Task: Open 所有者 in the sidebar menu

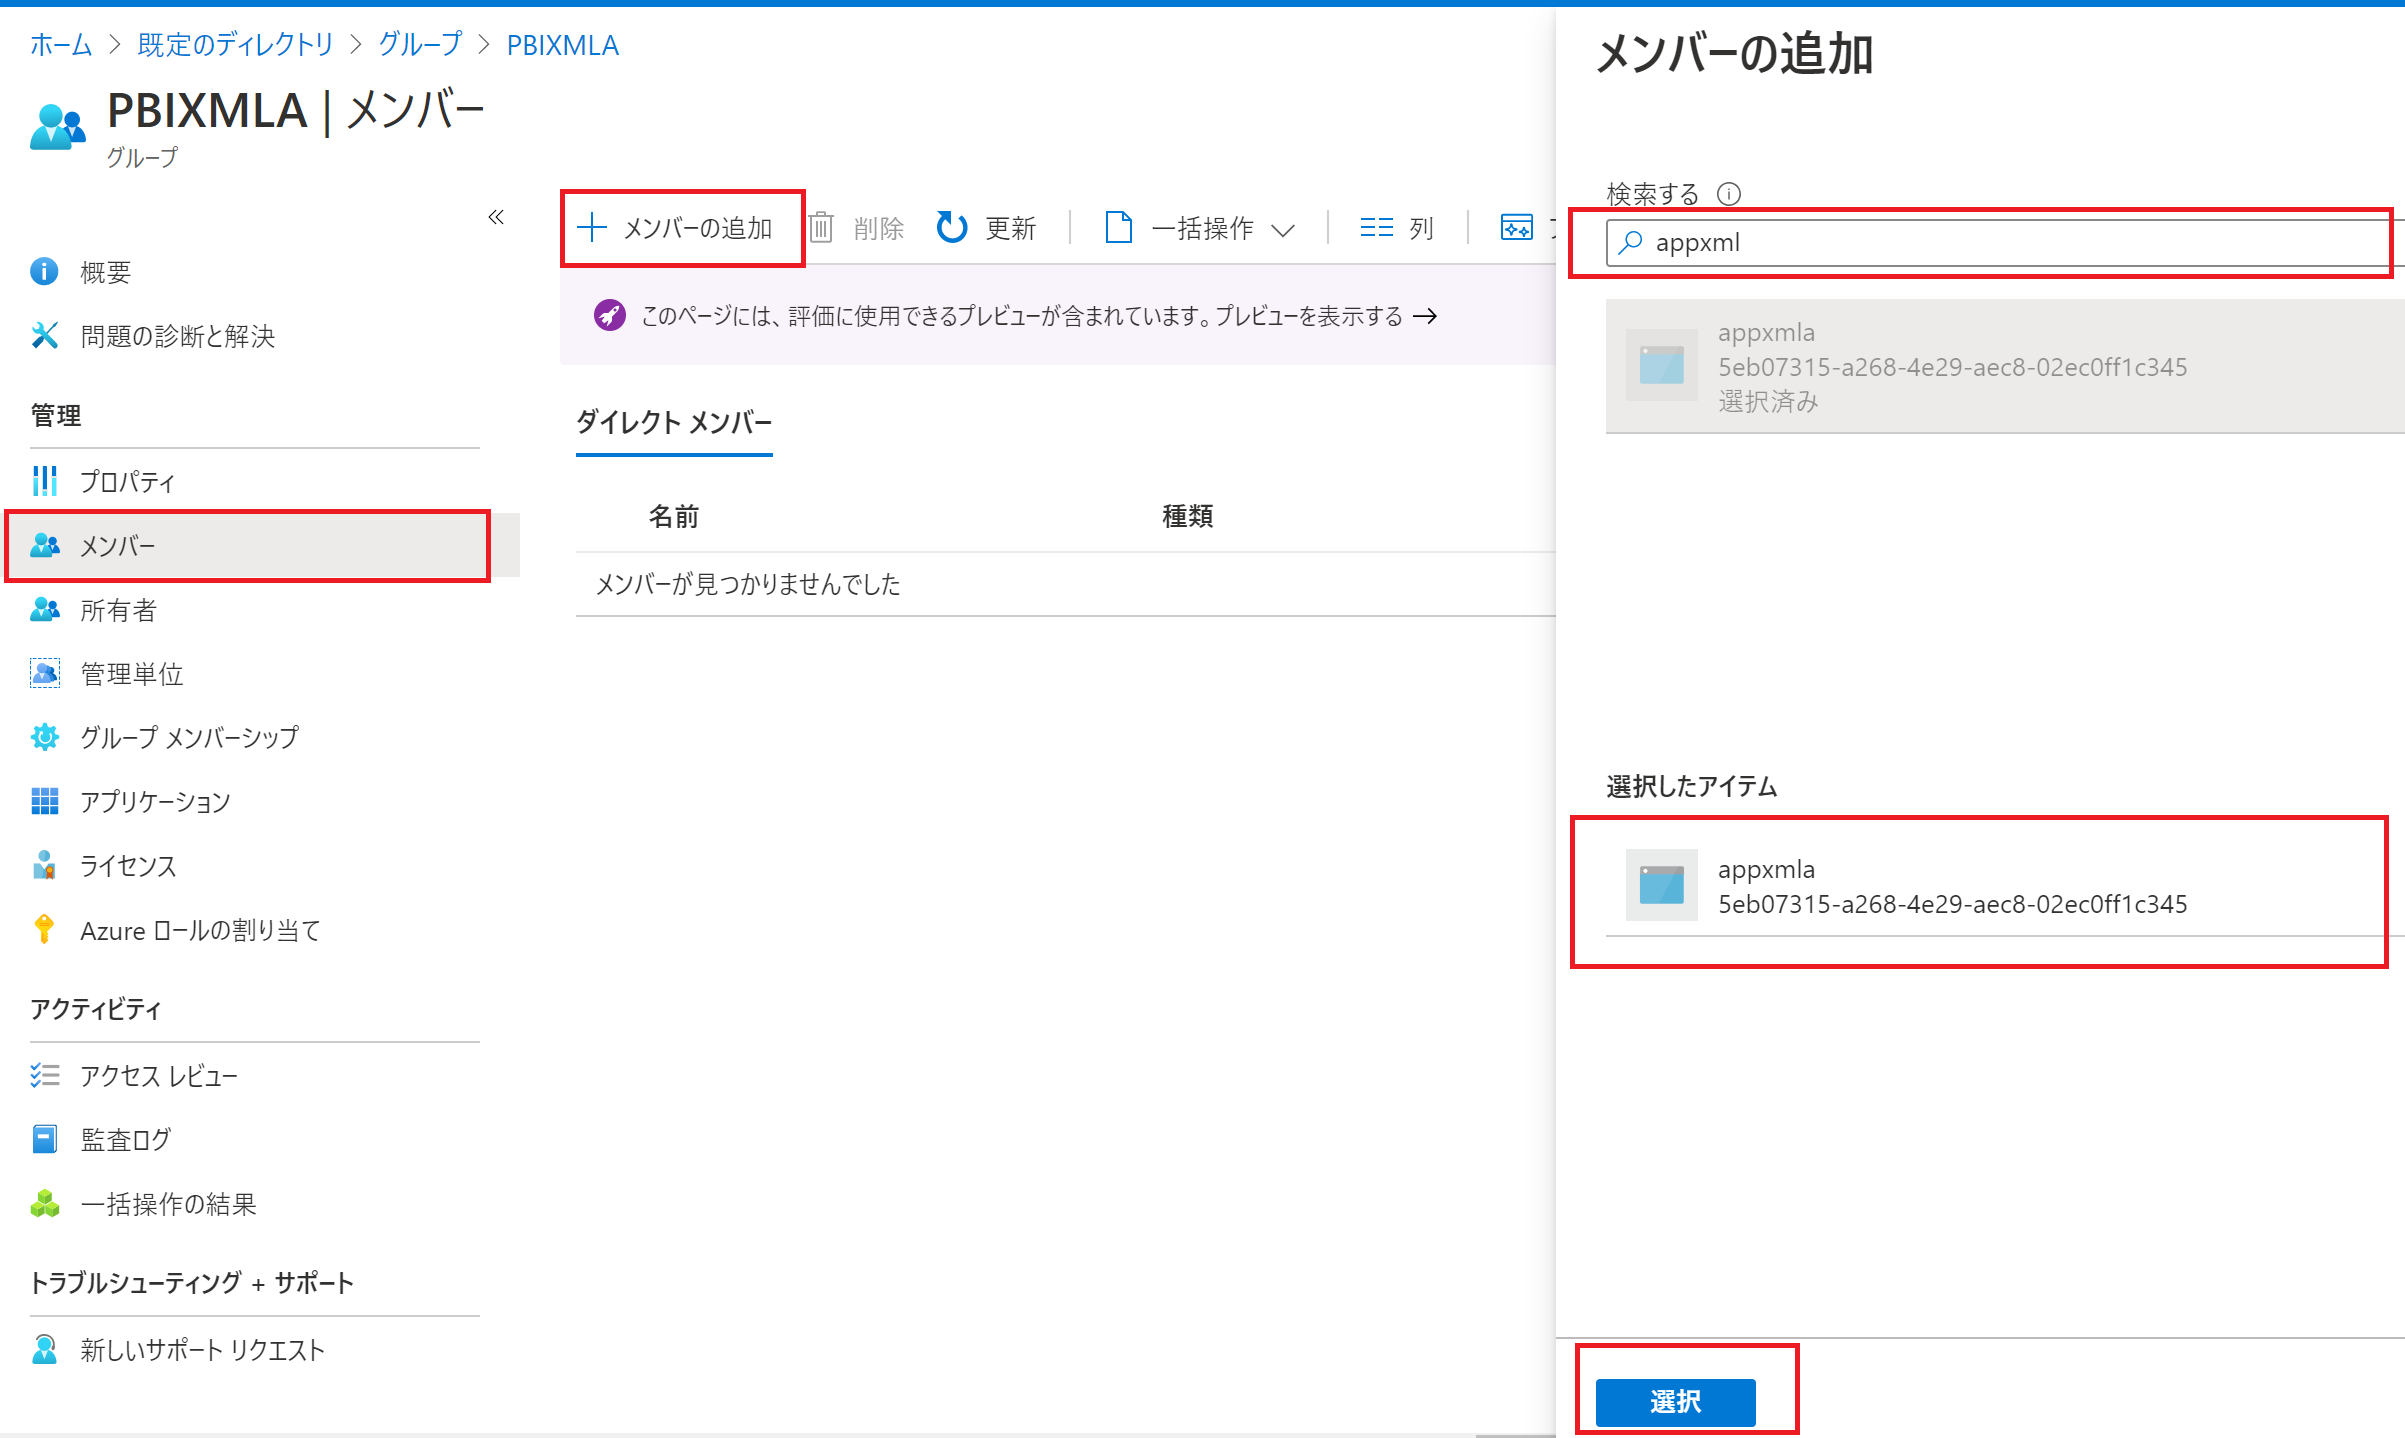Action: pos(118,610)
